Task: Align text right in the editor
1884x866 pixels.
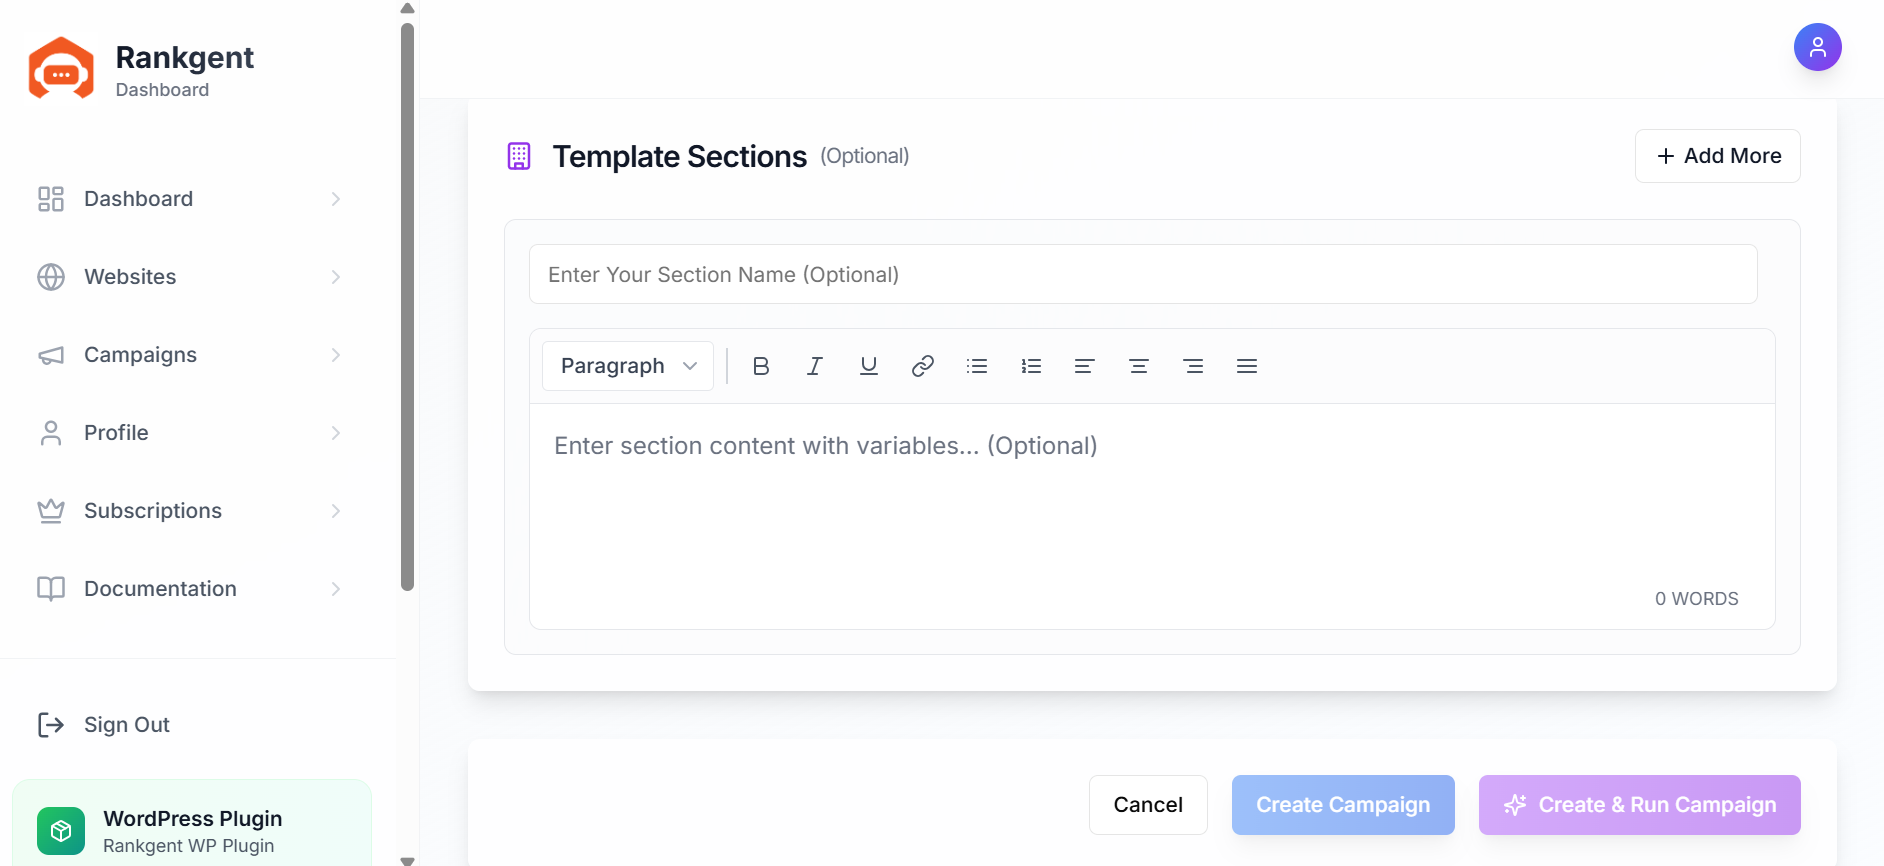Action: [1193, 366]
